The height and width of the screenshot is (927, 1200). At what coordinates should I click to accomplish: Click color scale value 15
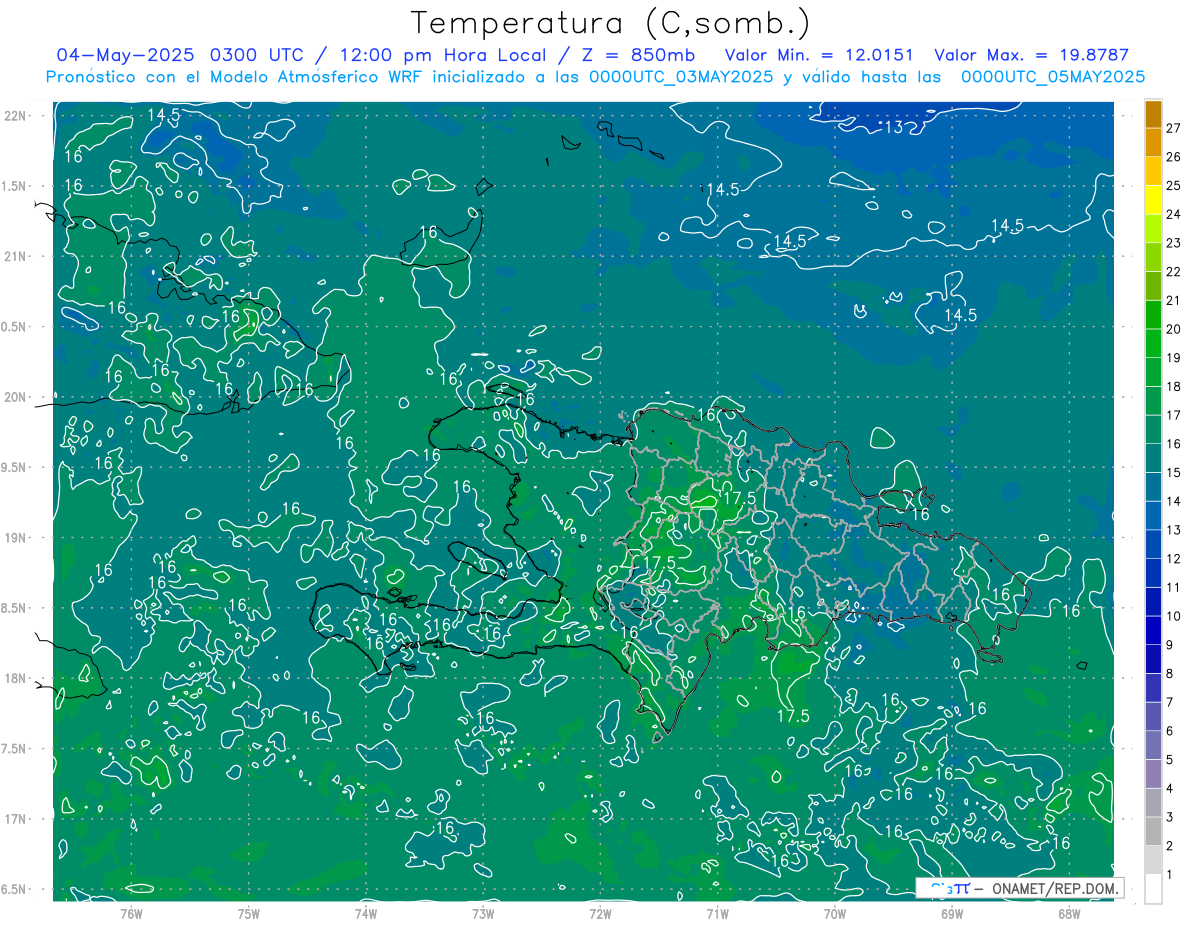pos(1173,472)
